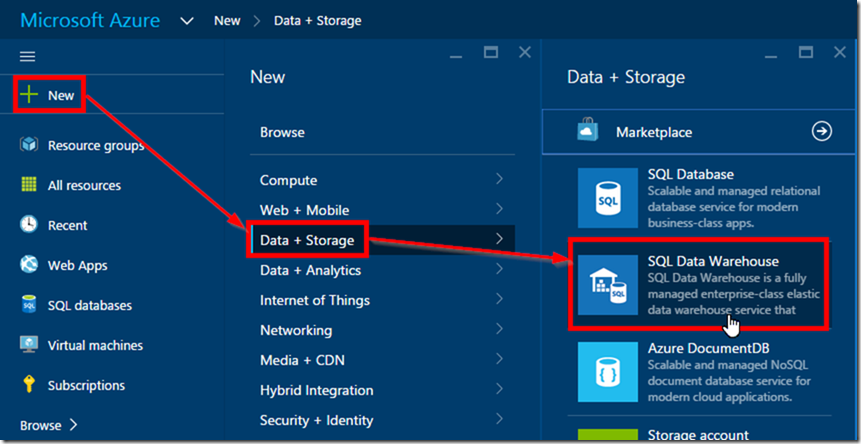Expand the Security + Identity chevron
This screenshot has width=861, height=444.
tap(499, 419)
